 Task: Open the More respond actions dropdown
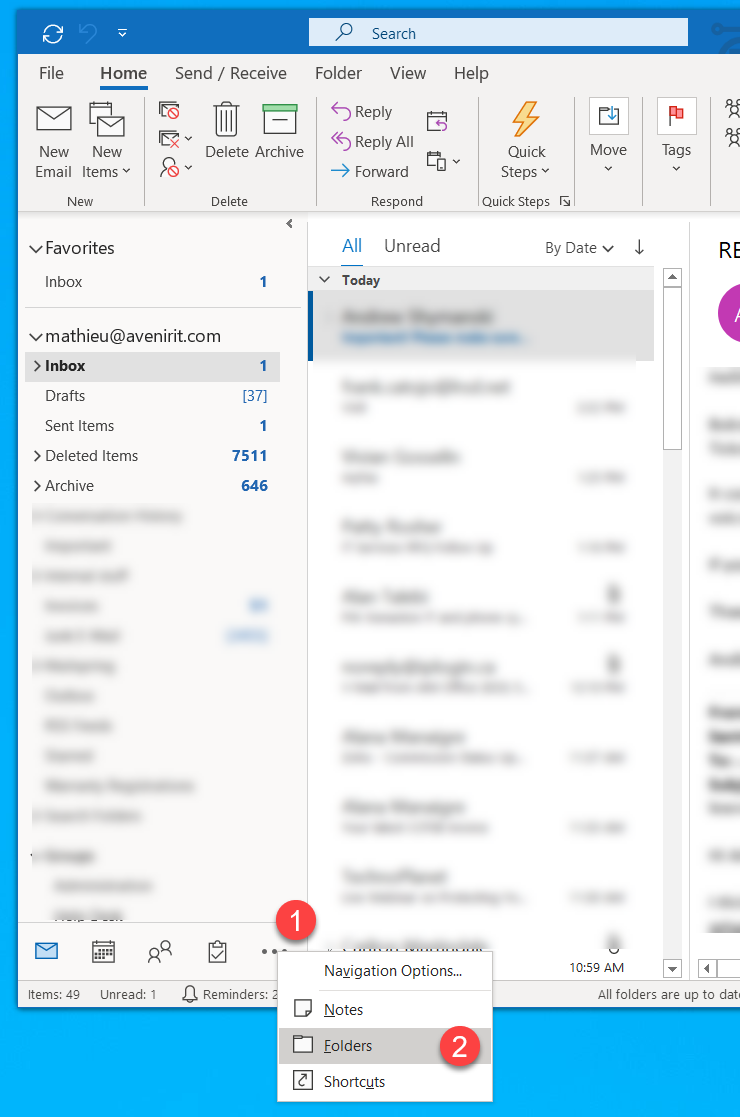tap(443, 162)
